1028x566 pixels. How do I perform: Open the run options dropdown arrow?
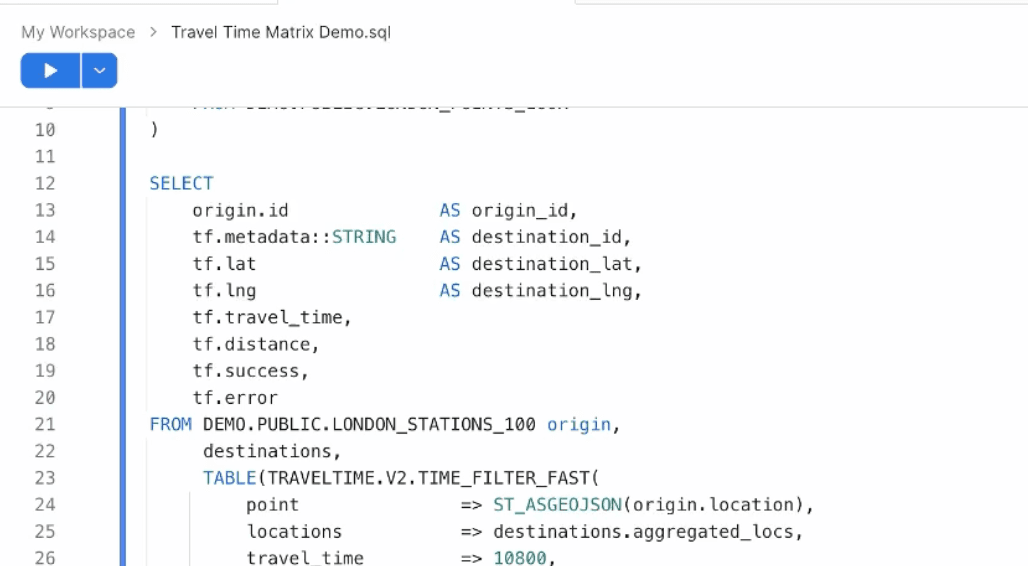click(100, 71)
